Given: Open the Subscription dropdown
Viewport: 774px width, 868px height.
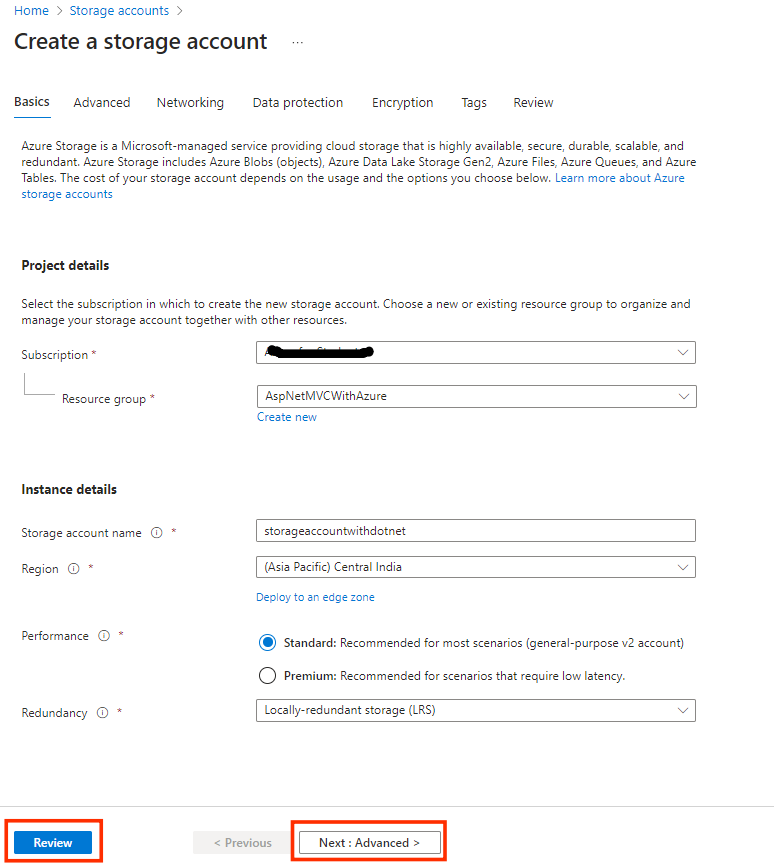Looking at the screenshot, I should click(476, 353).
